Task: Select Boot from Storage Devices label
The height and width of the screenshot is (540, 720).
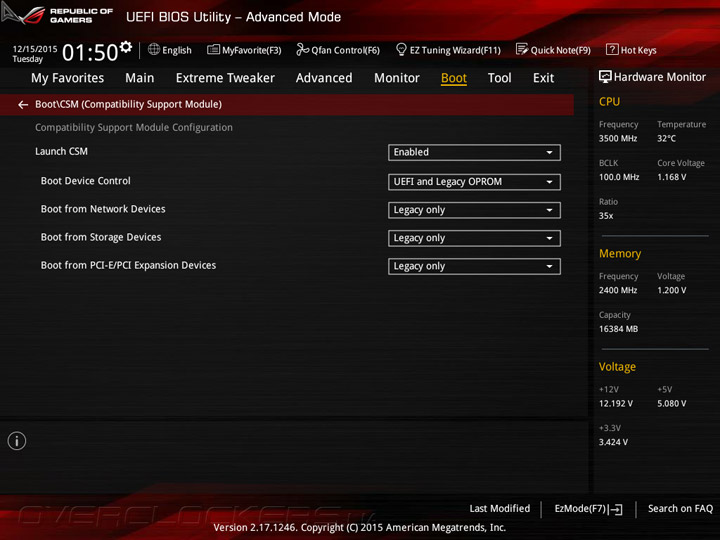Action: tap(101, 237)
